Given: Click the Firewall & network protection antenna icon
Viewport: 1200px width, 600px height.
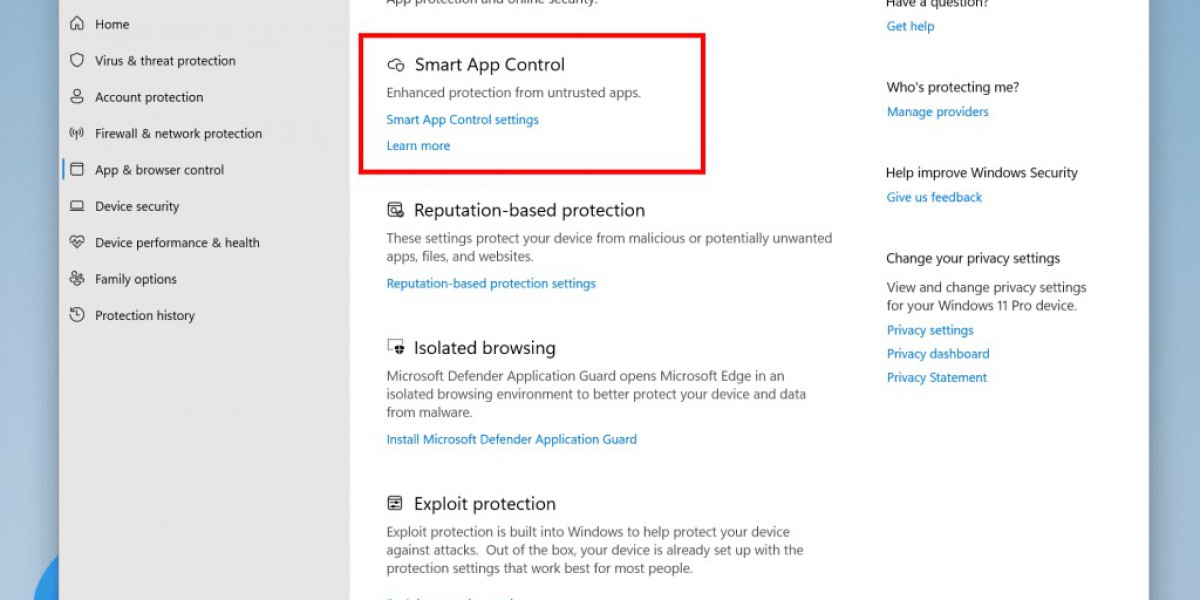Looking at the screenshot, I should pos(77,133).
